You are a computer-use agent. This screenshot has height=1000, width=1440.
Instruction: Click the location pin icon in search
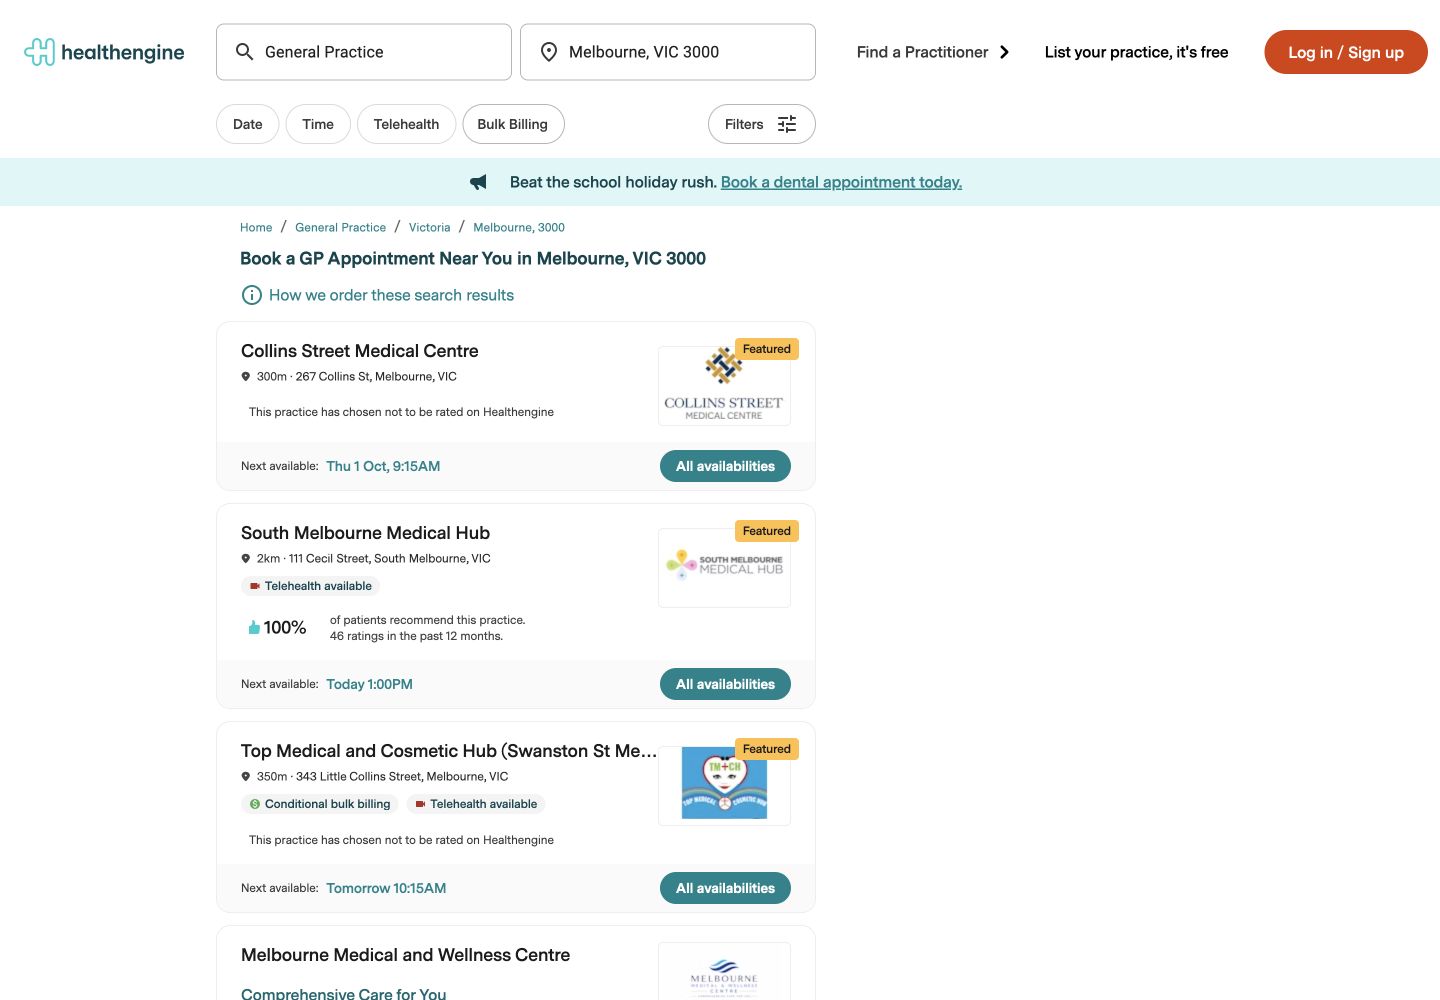pos(548,52)
